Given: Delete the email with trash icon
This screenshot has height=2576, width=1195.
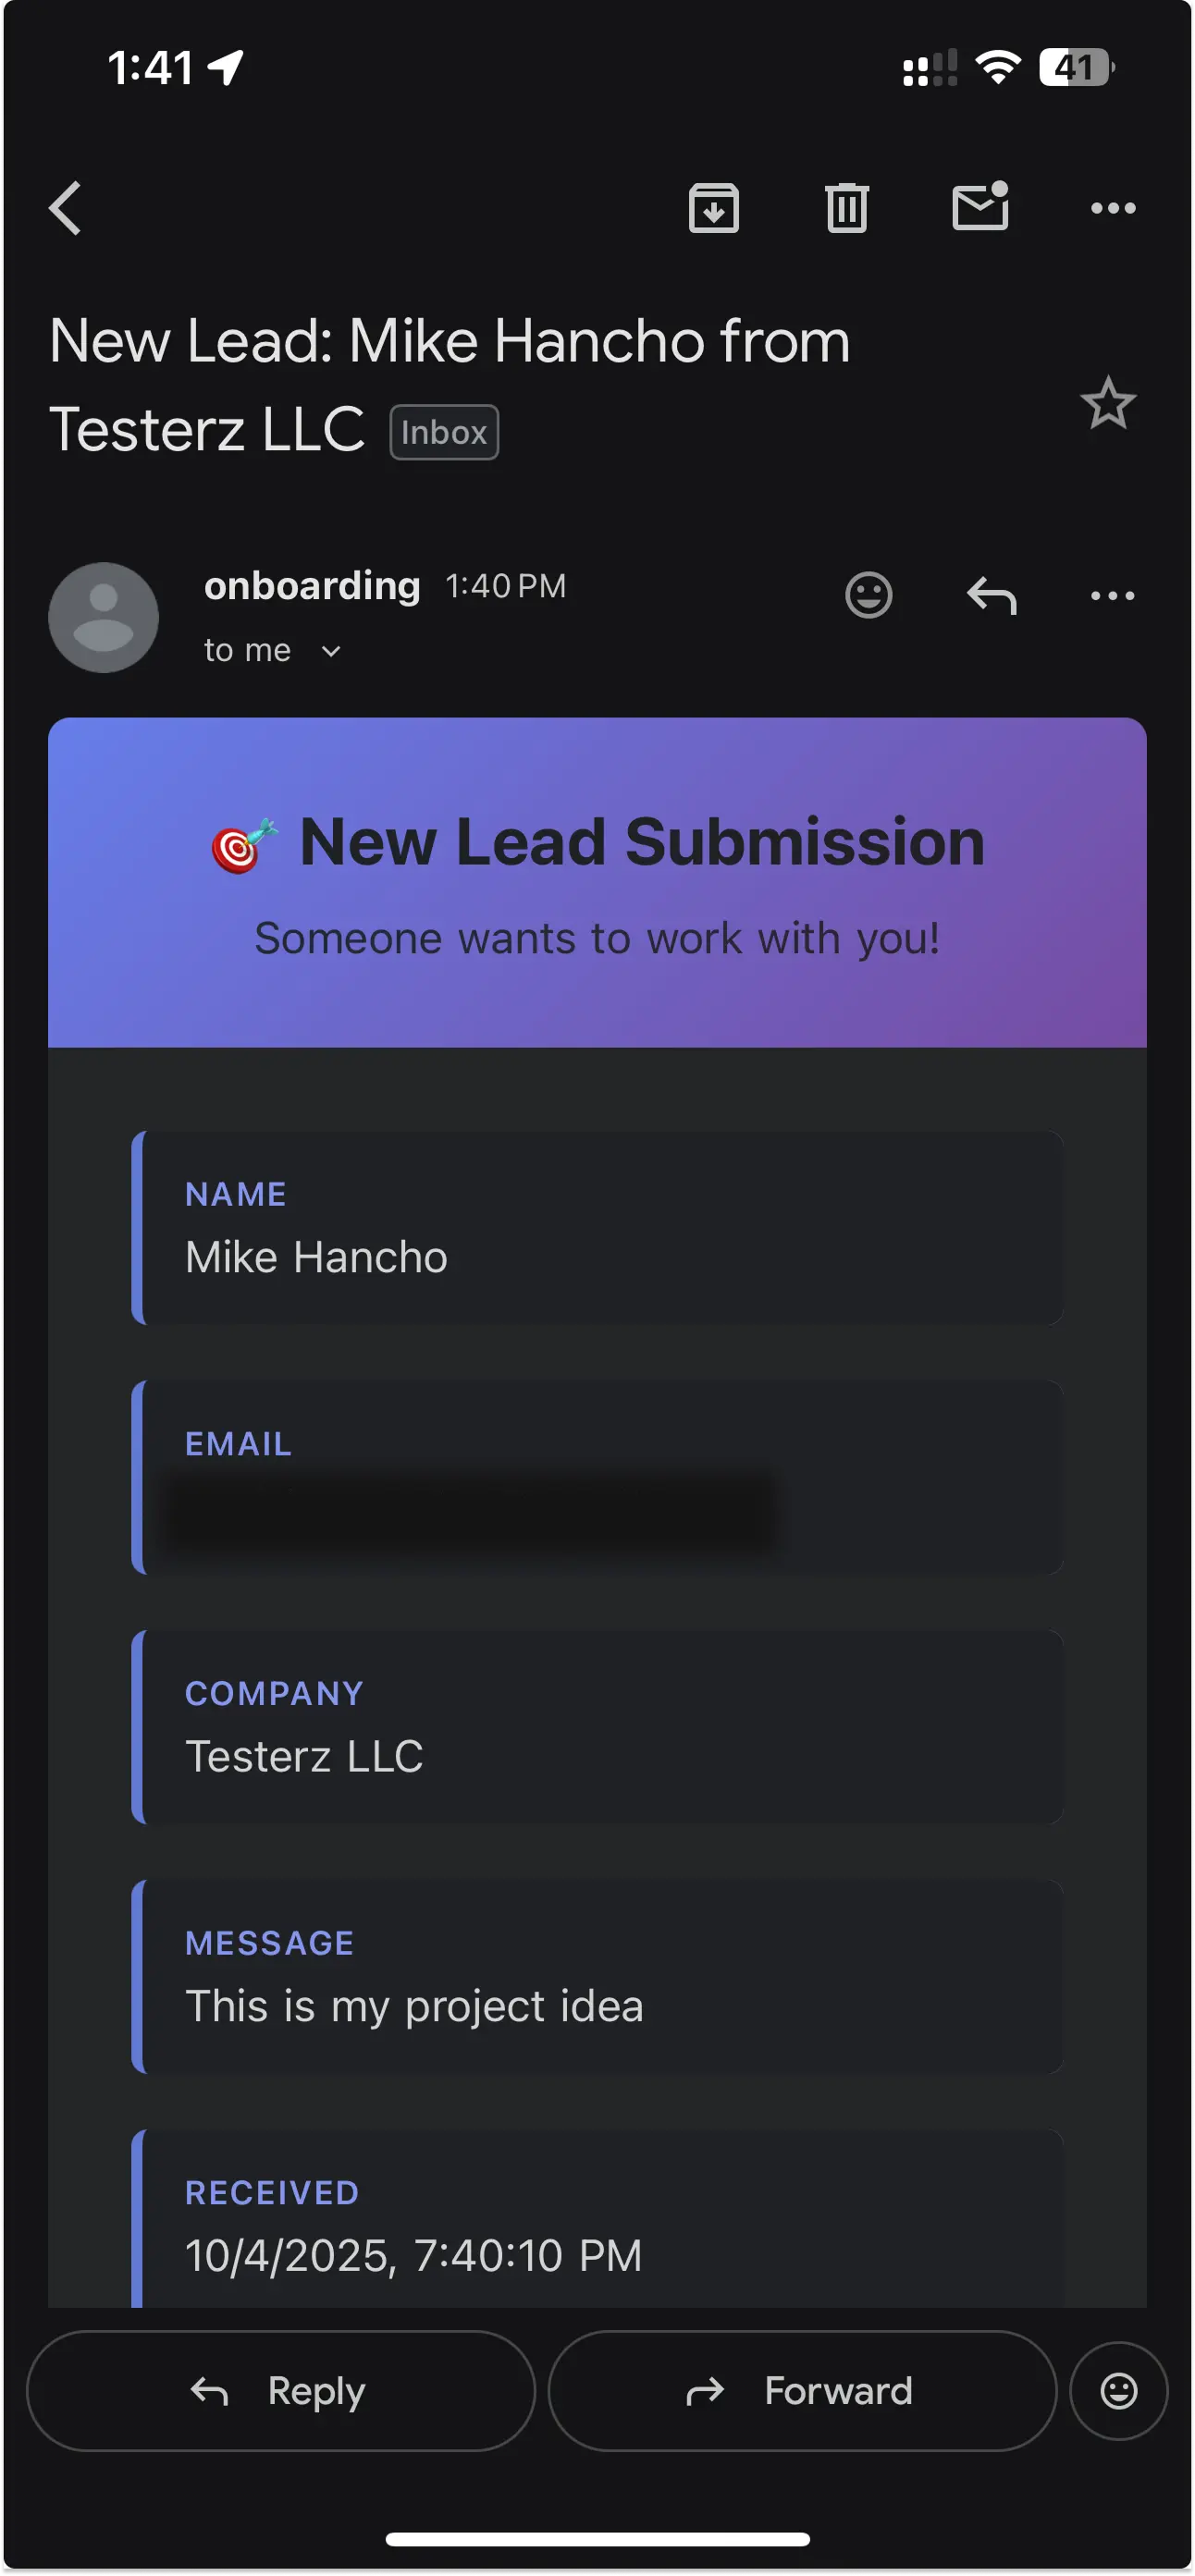Looking at the screenshot, I should pyautogui.click(x=846, y=208).
